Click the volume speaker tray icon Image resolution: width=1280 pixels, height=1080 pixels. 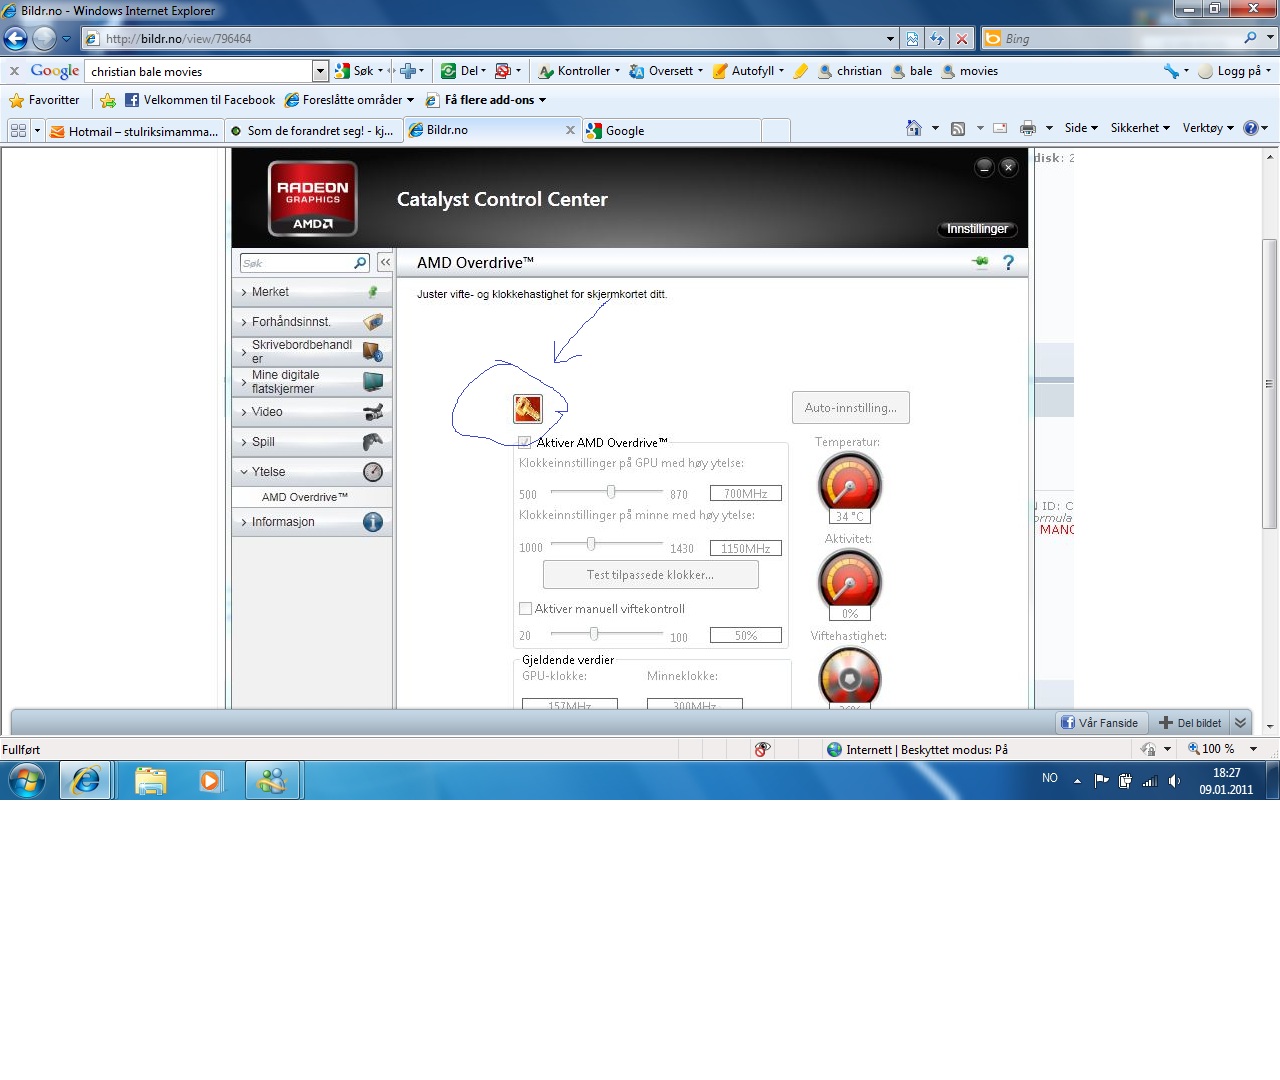click(1174, 781)
